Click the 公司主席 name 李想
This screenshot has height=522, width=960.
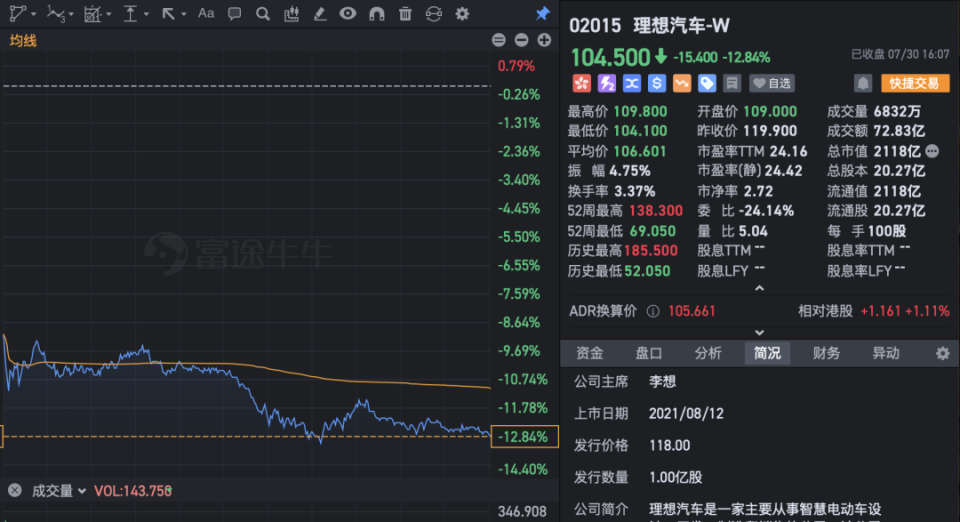(662, 382)
